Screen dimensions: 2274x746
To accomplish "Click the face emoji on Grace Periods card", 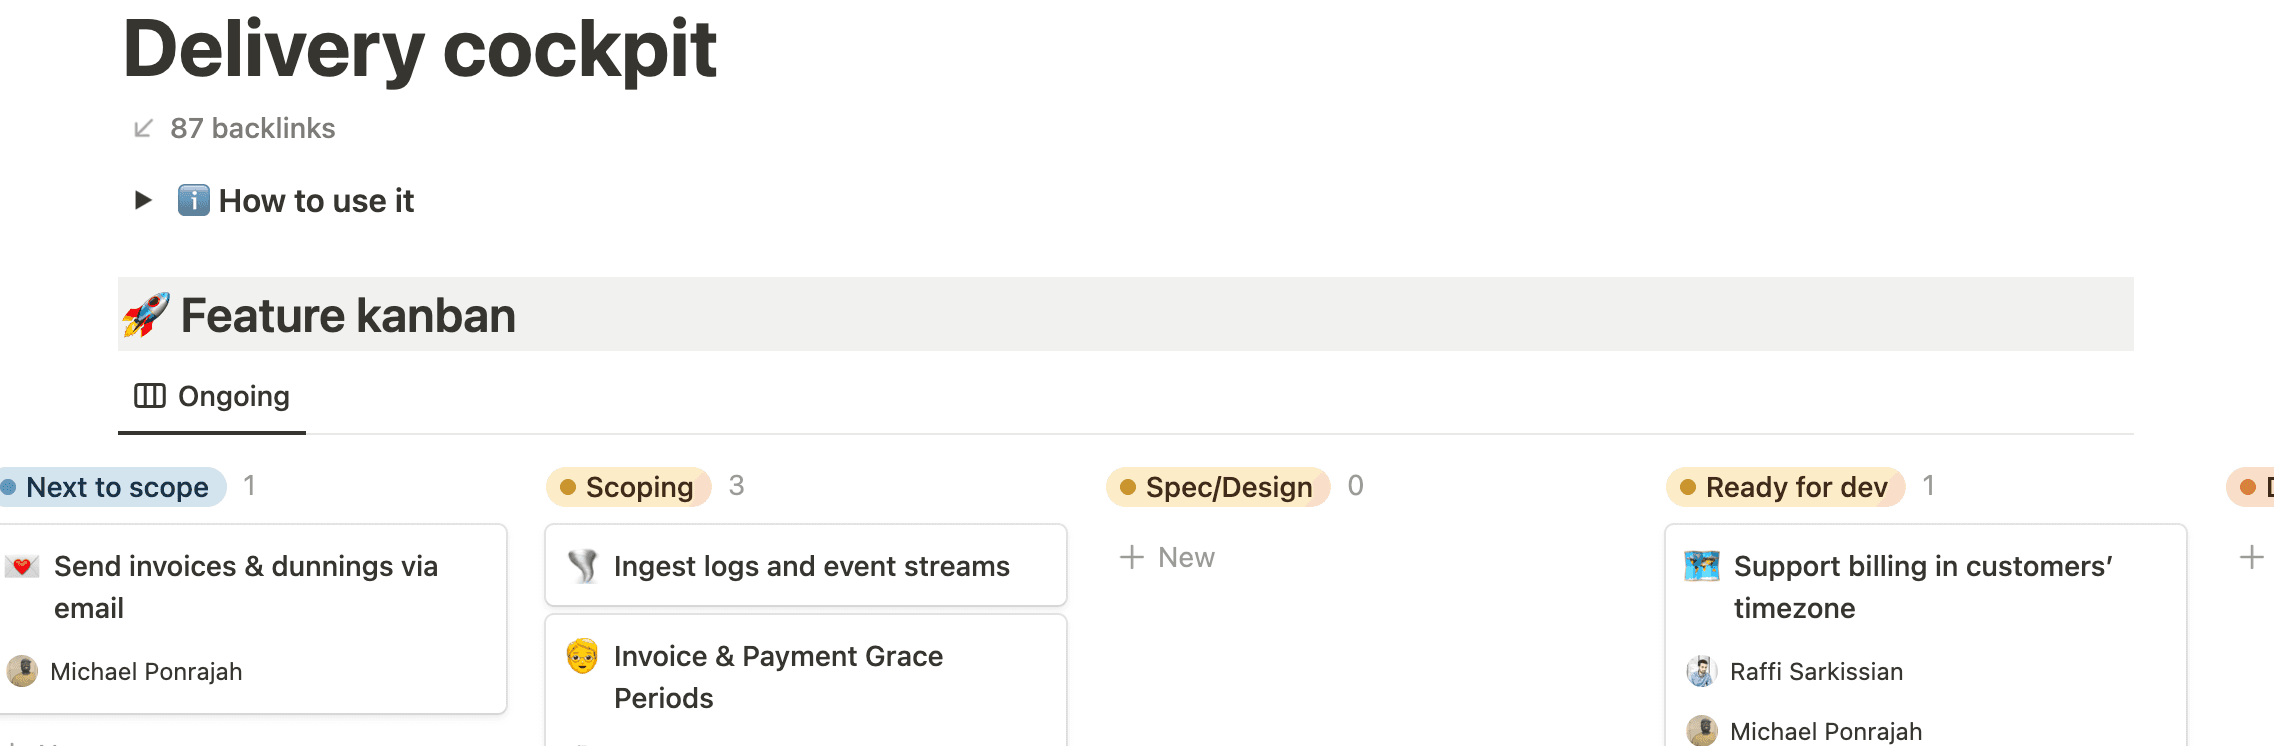I will coord(582,656).
